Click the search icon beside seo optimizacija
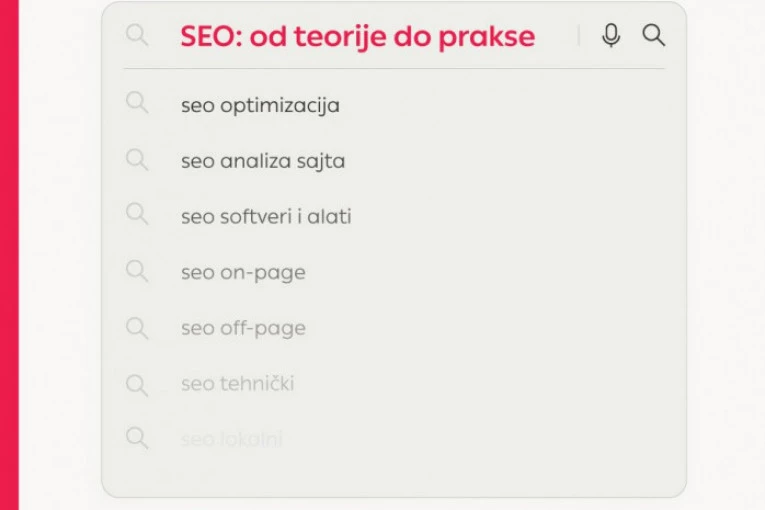765x510 pixels. pos(137,103)
